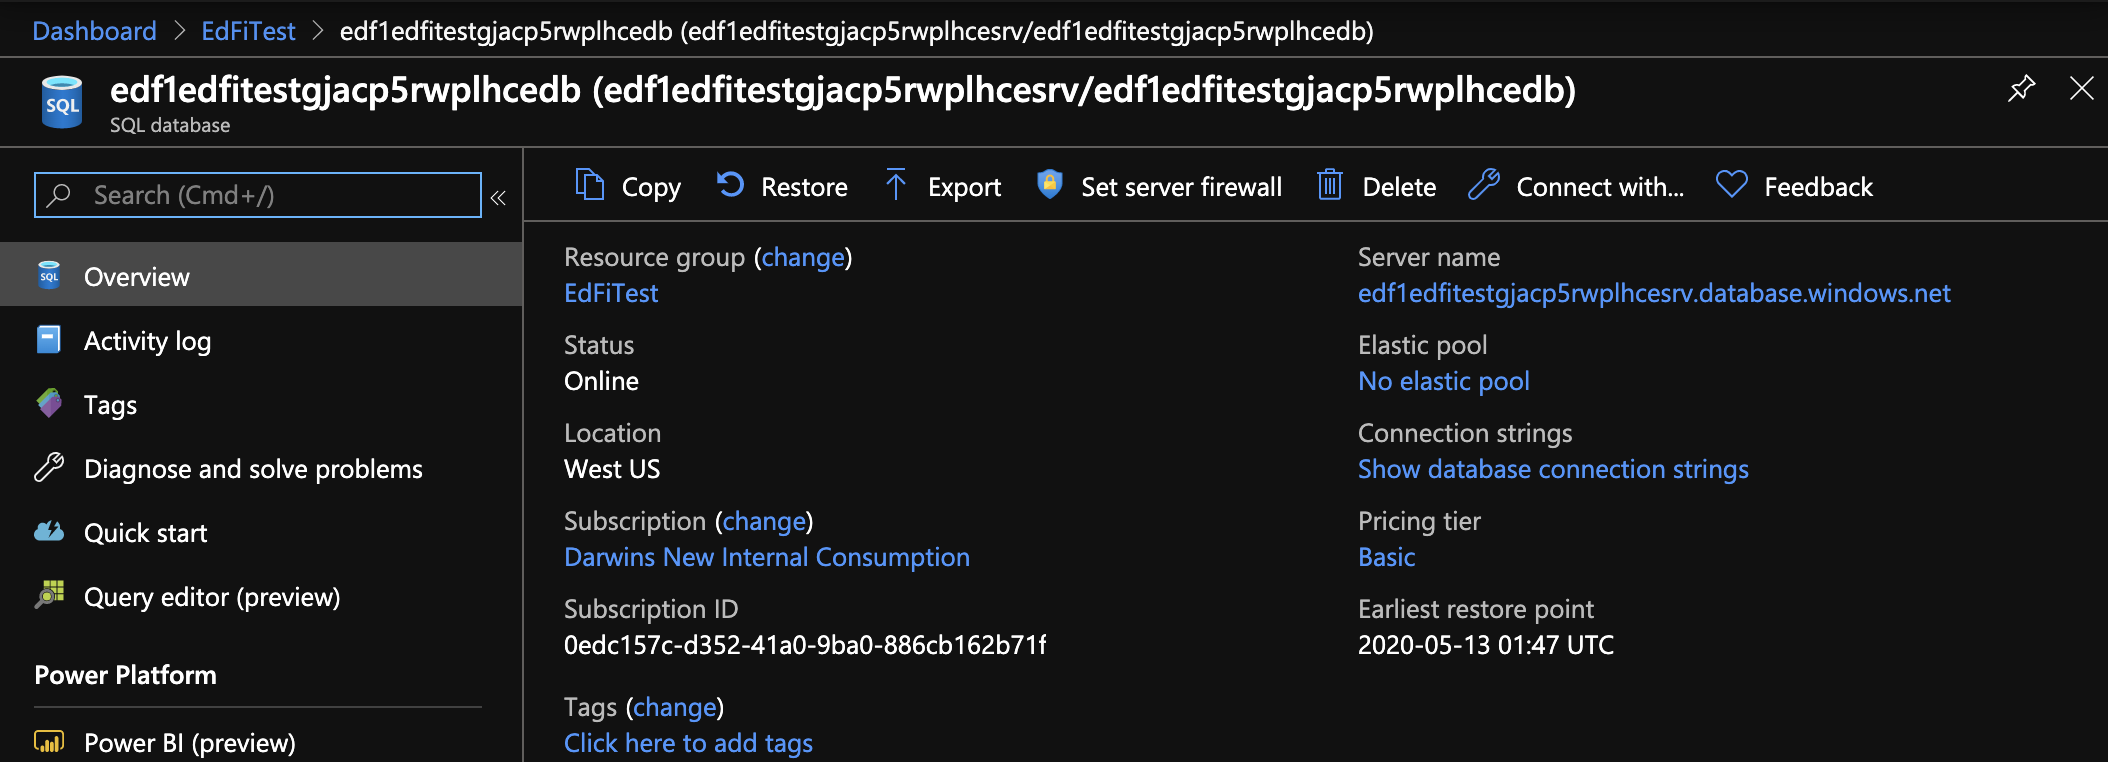This screenshot has width=2108, height=762.
Task: Click Set server firewall label
Action: click(1181, 187)
